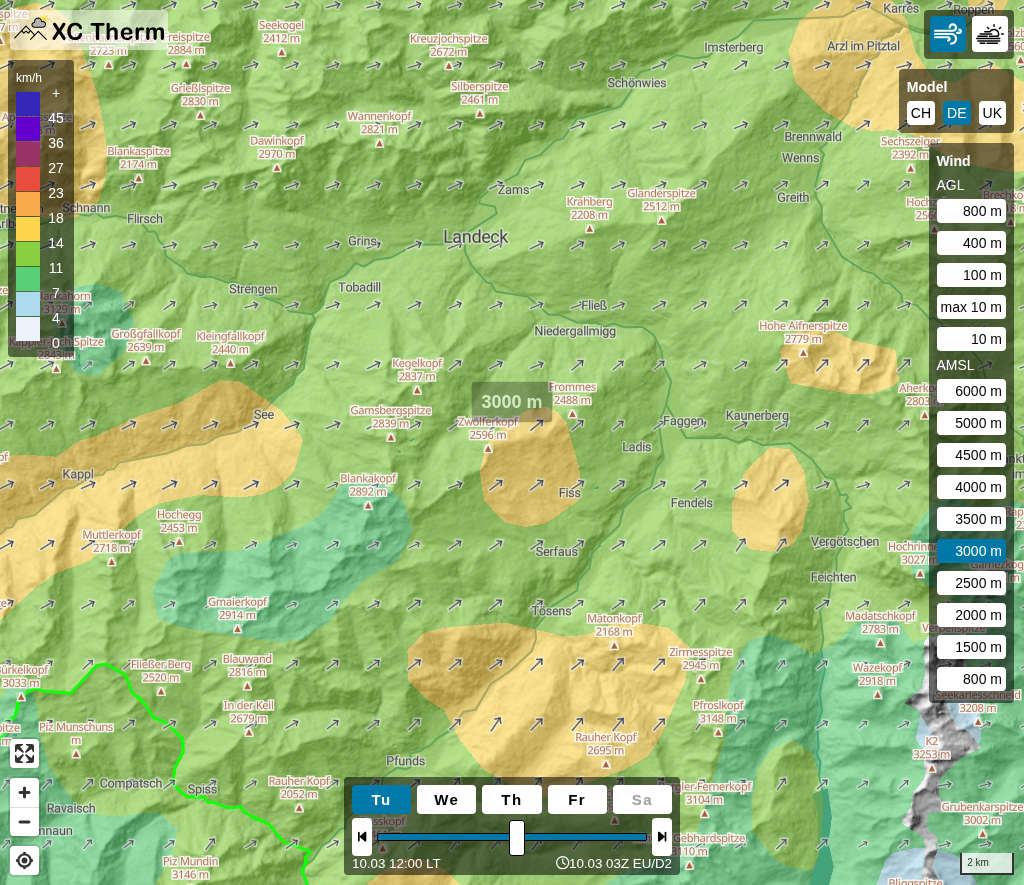Zoom out of the map

25,822
